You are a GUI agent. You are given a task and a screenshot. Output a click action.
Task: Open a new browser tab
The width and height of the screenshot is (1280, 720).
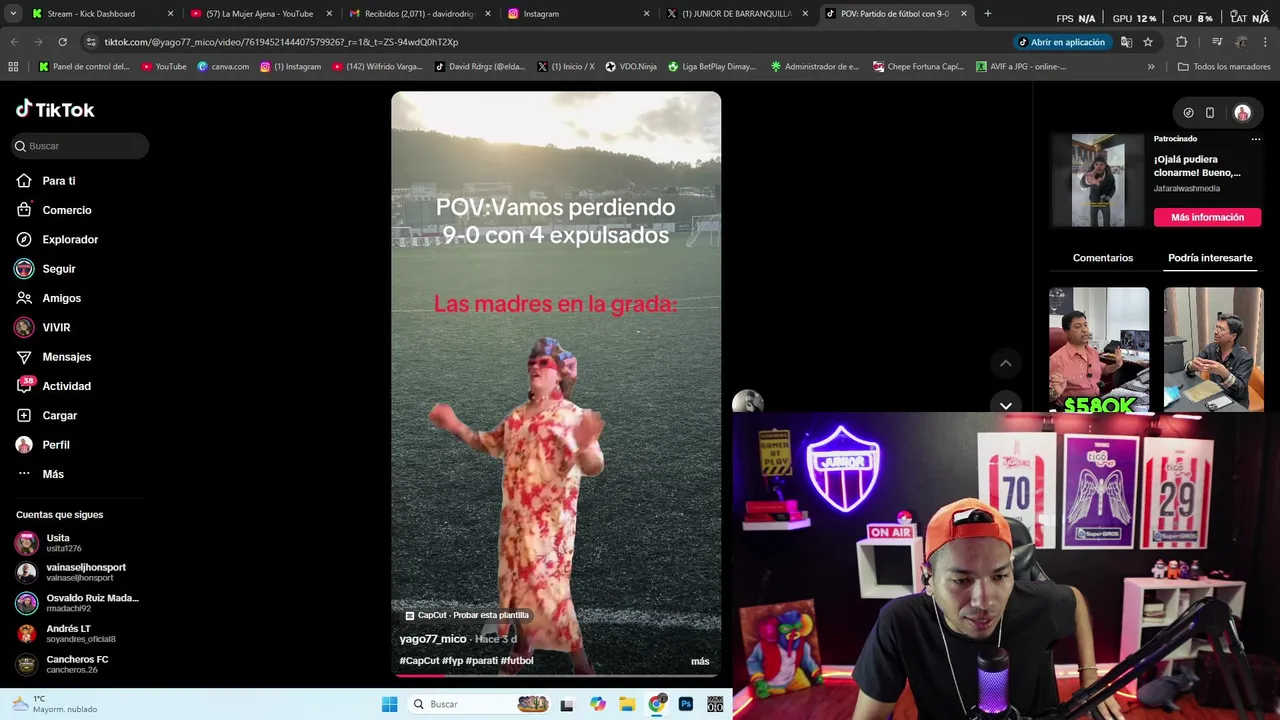click(x=987, y=14)
